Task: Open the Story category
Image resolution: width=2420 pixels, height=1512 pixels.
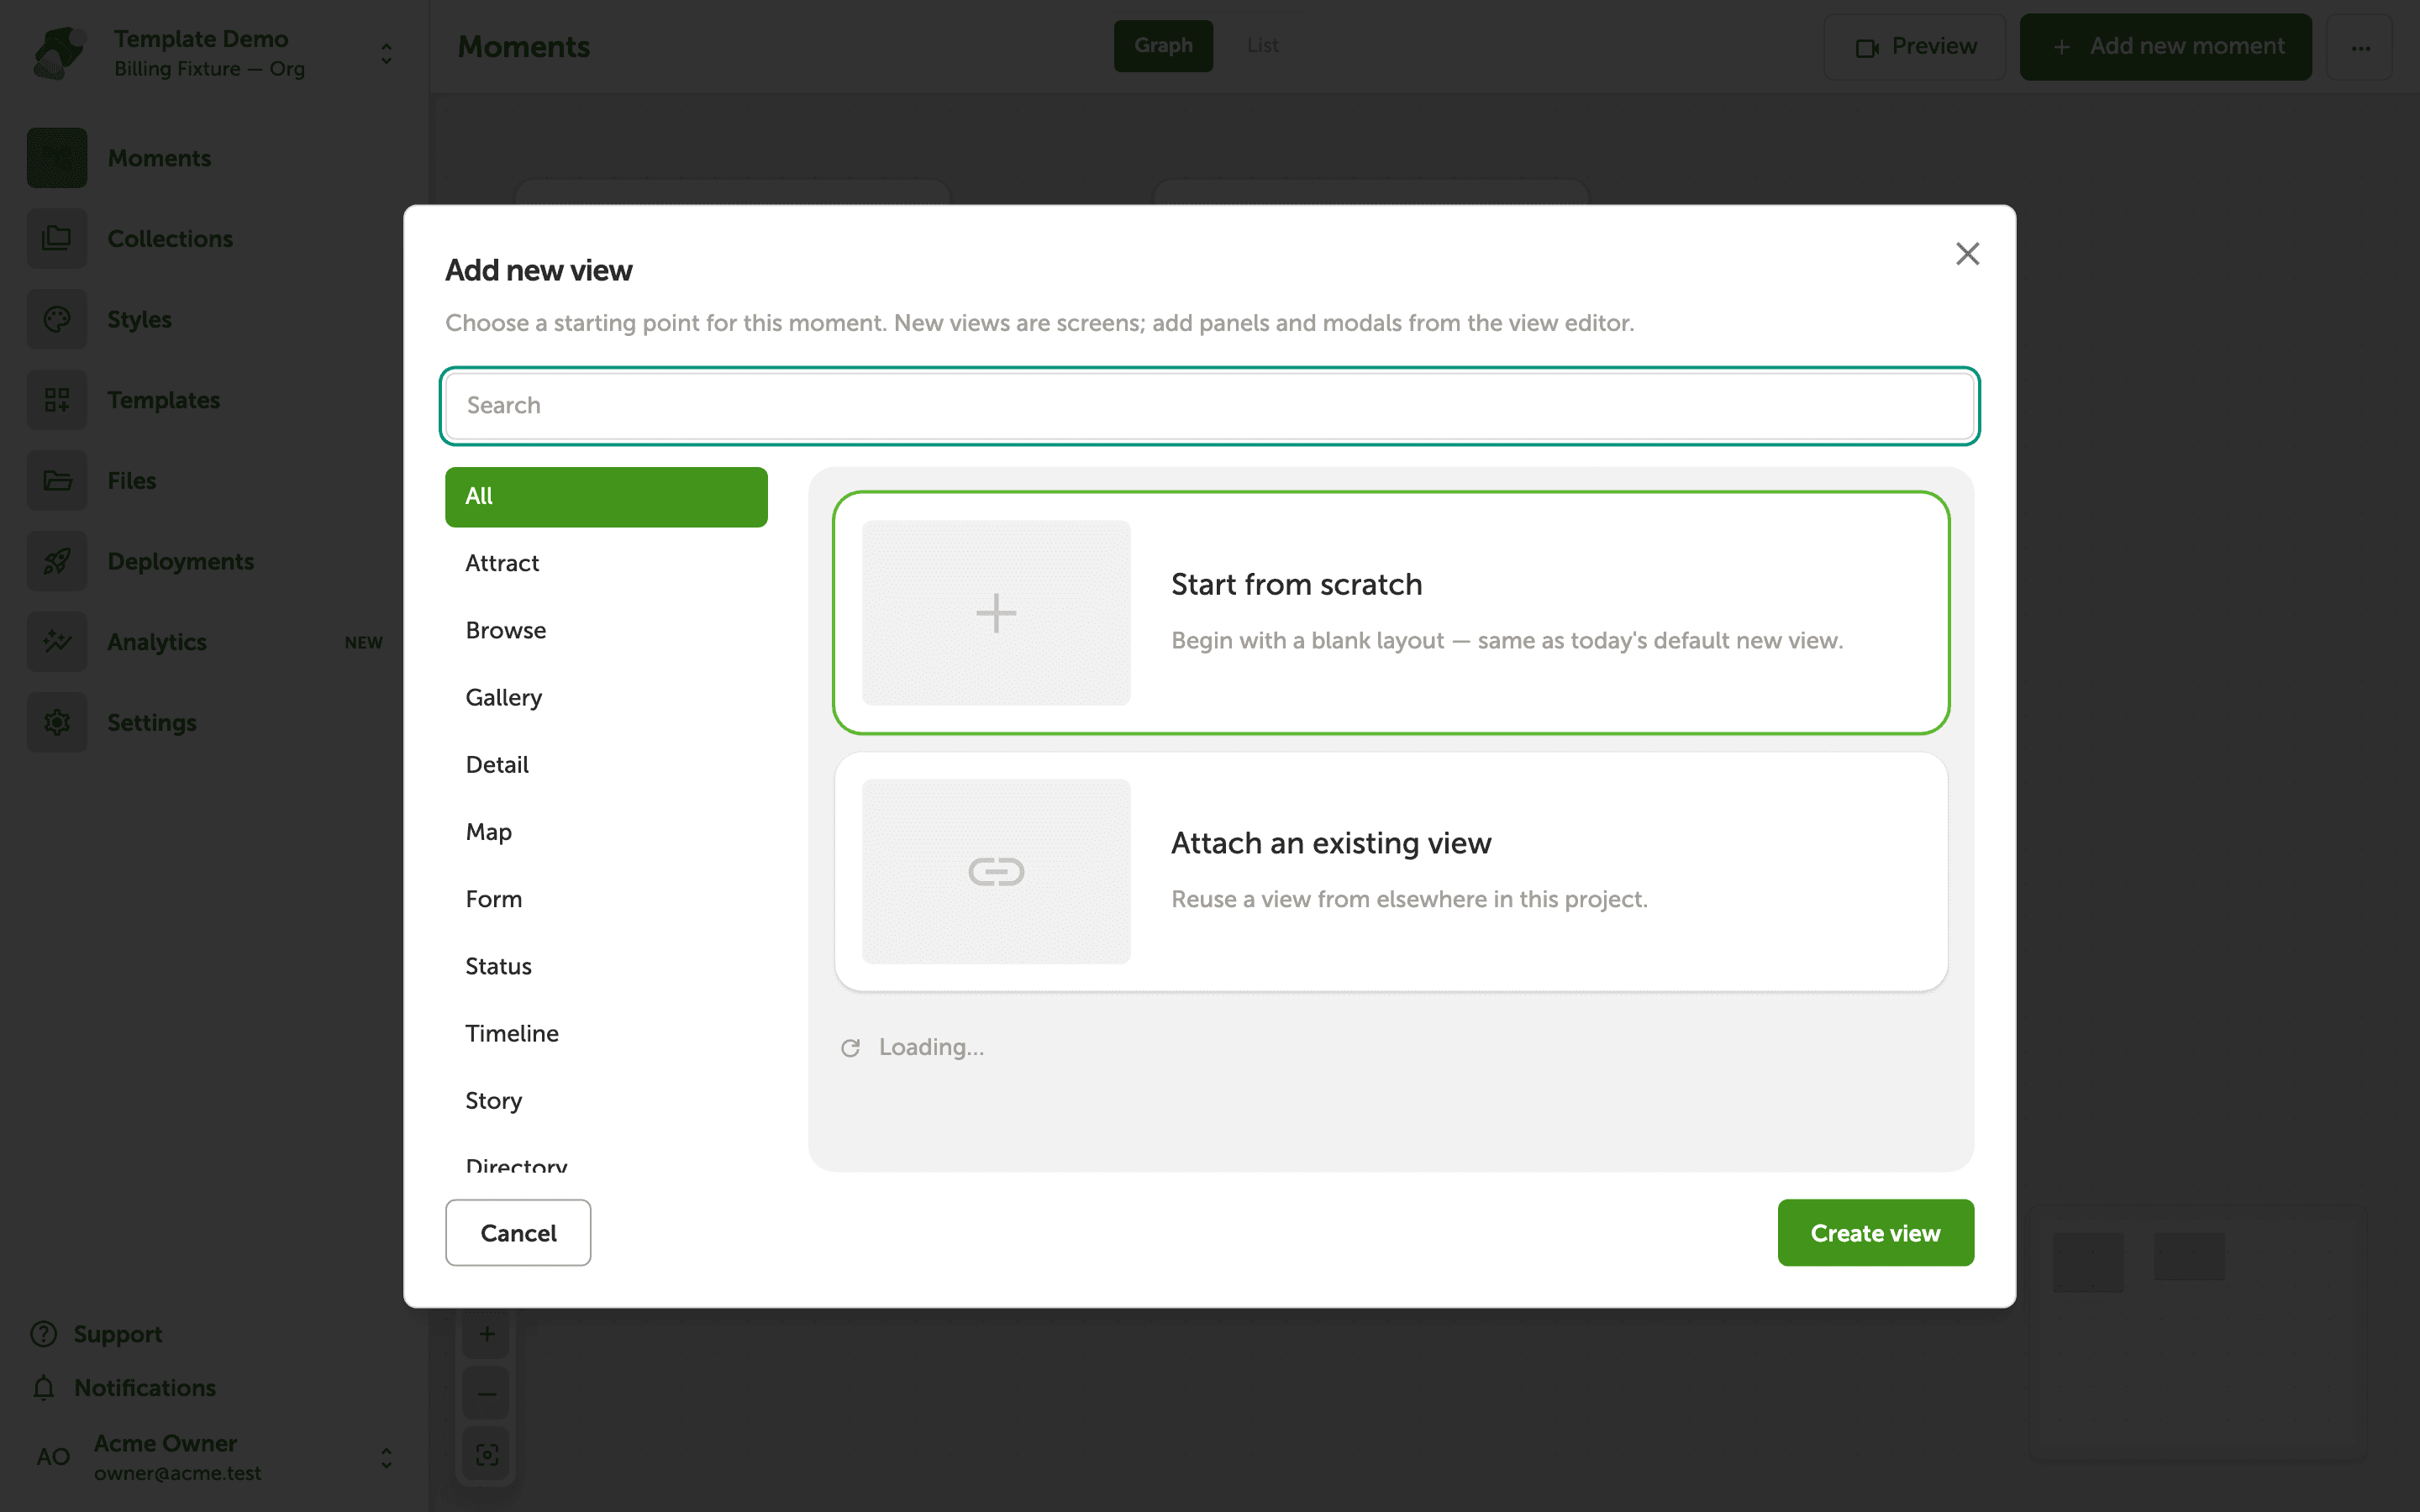Action: (x=606, y=1100)
